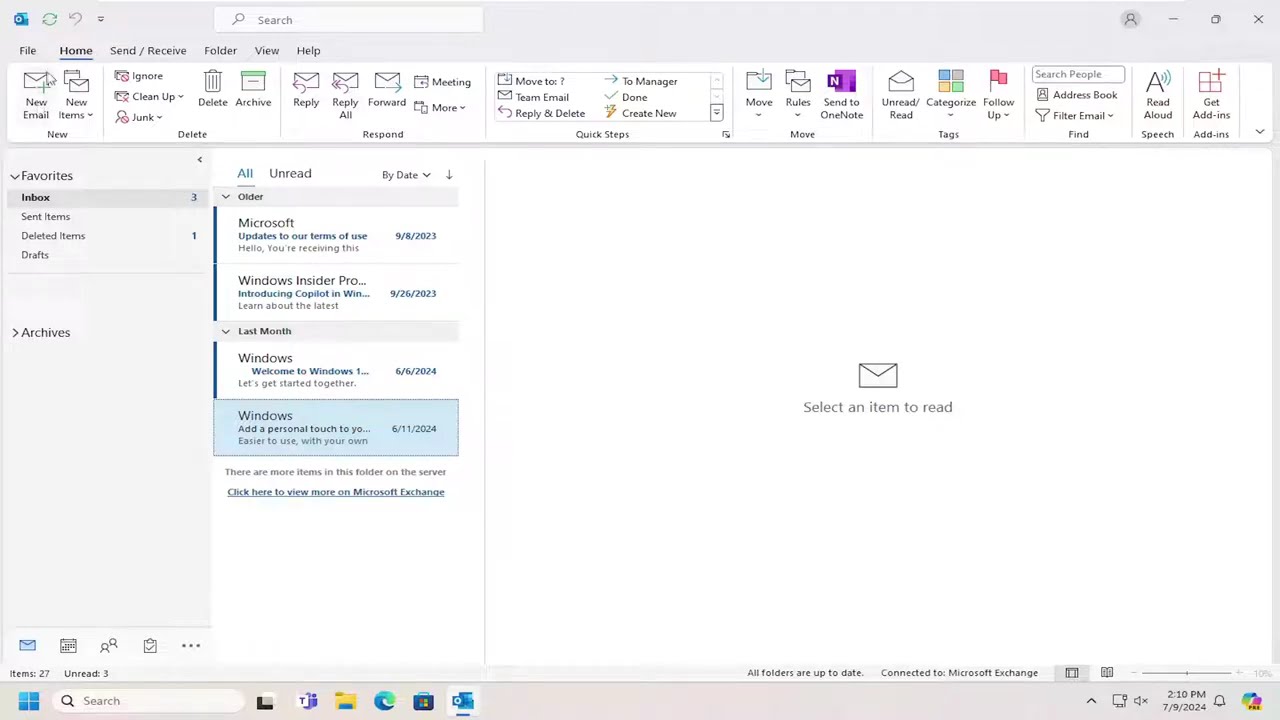Image resolution: width=1280 pixels, height=720 pixels.
Task: Open Customize Quick Access Toolbar dropdown
Action: tap(100, 19)
